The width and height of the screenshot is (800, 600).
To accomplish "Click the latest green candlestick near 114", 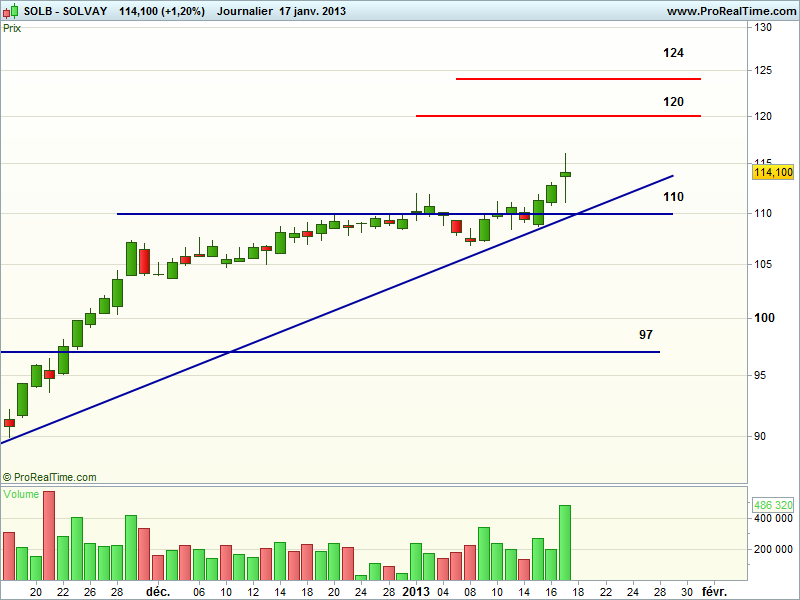I will (565, 174).
